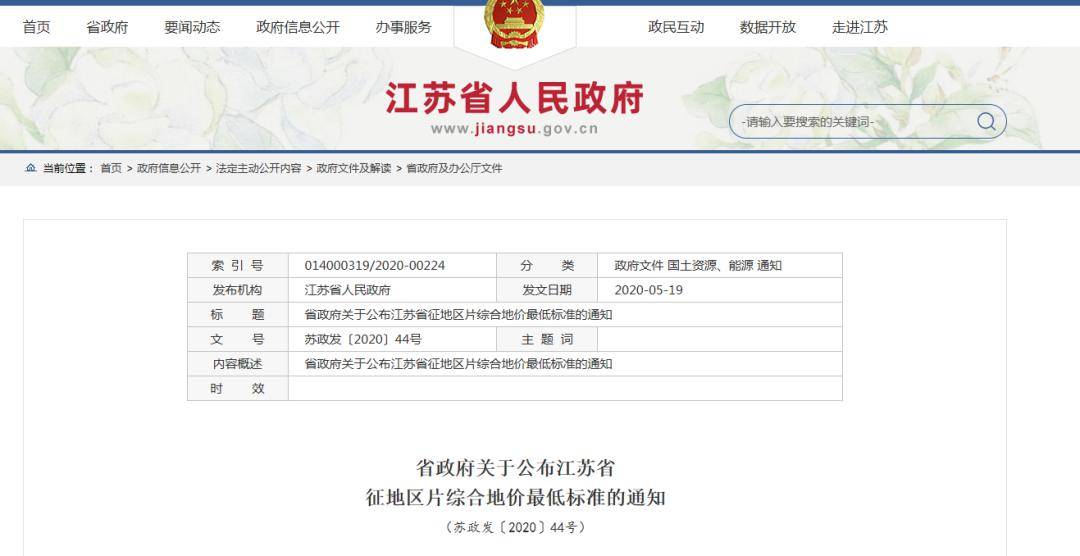Open the 首页 menu item
Screen dimensions: 1080x556
(x=37, y=28)
